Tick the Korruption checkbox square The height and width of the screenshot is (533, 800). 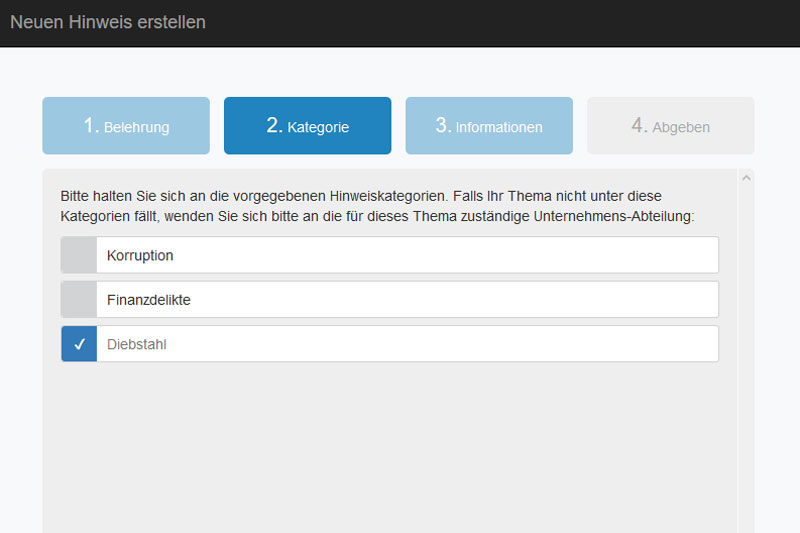pos(79,255)
